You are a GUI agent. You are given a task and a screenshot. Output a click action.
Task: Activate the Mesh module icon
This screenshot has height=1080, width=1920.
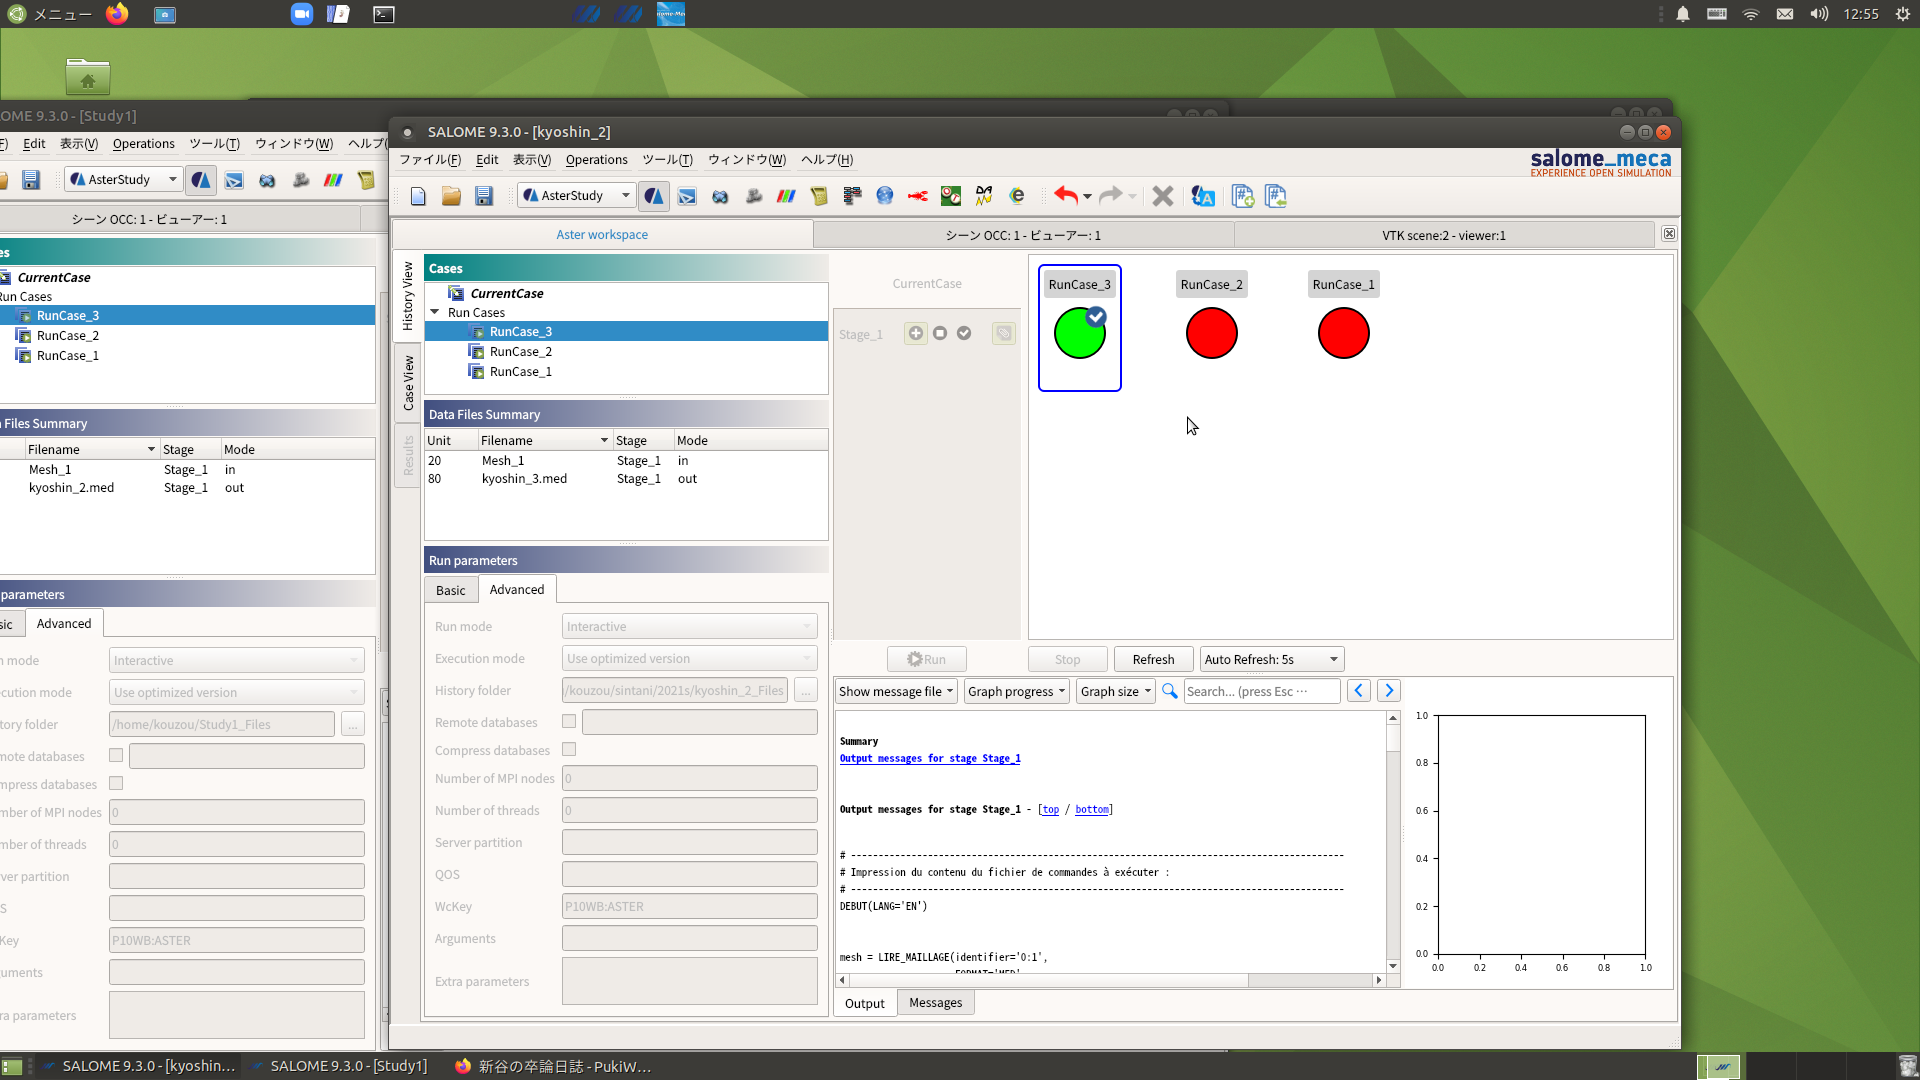(753, 196)
